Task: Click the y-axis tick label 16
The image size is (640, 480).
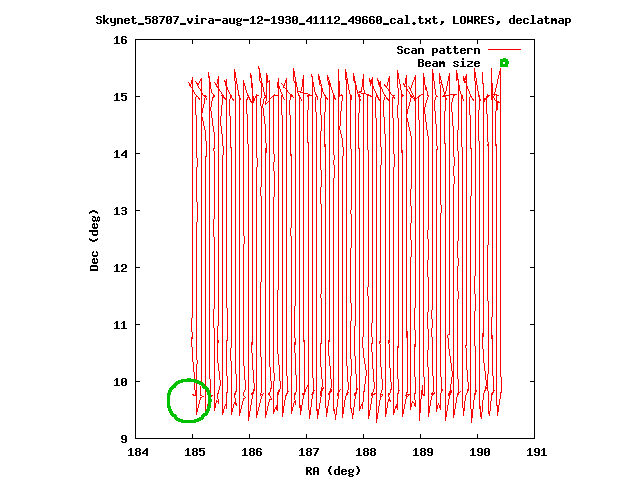Action: click(120, 40)
